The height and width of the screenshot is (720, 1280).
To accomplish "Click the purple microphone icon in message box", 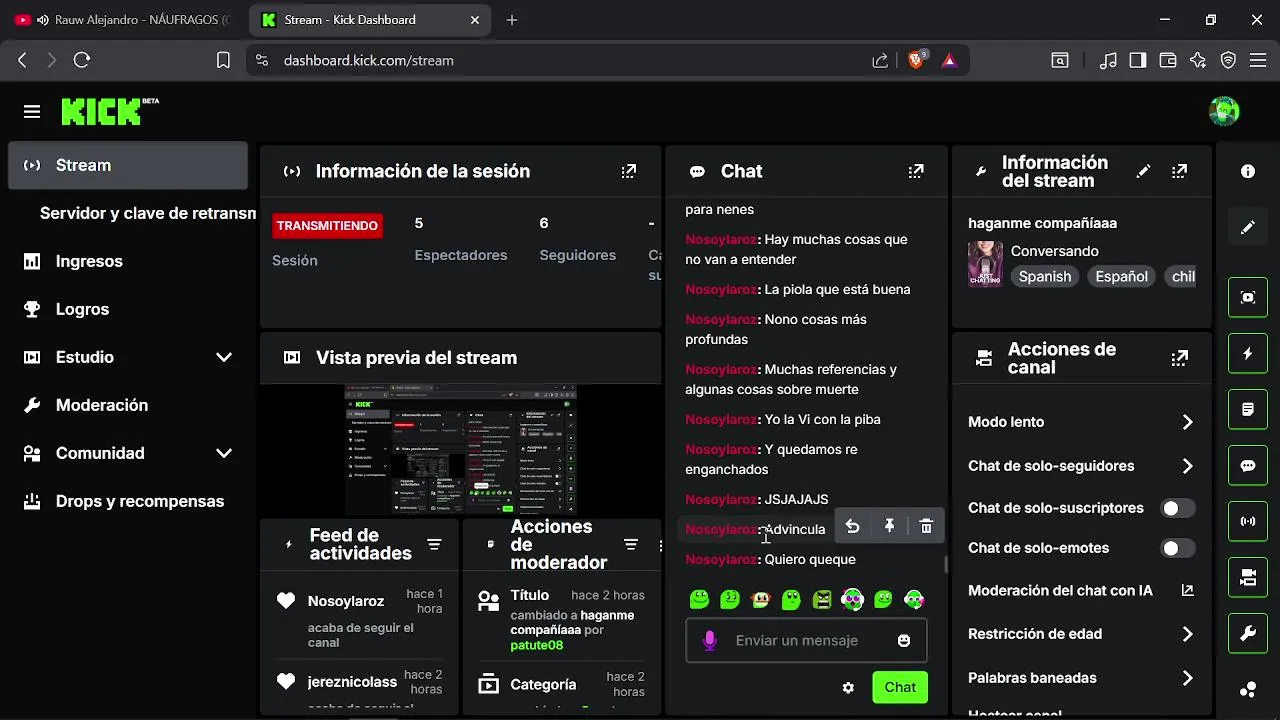I will click(x=709, y=640).
